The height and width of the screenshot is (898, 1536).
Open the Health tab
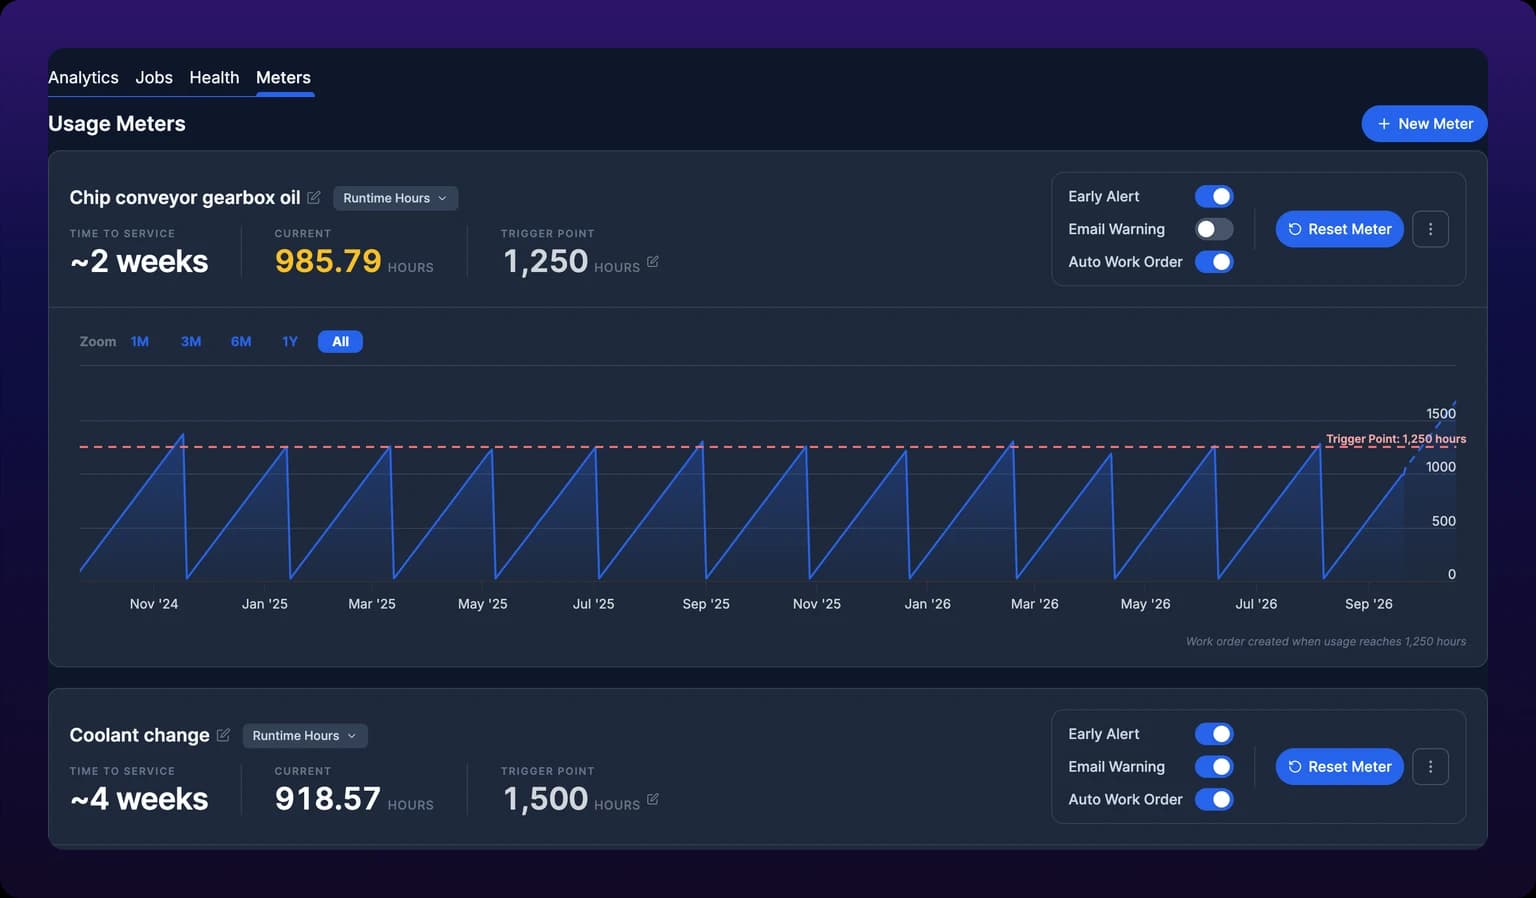214,78
